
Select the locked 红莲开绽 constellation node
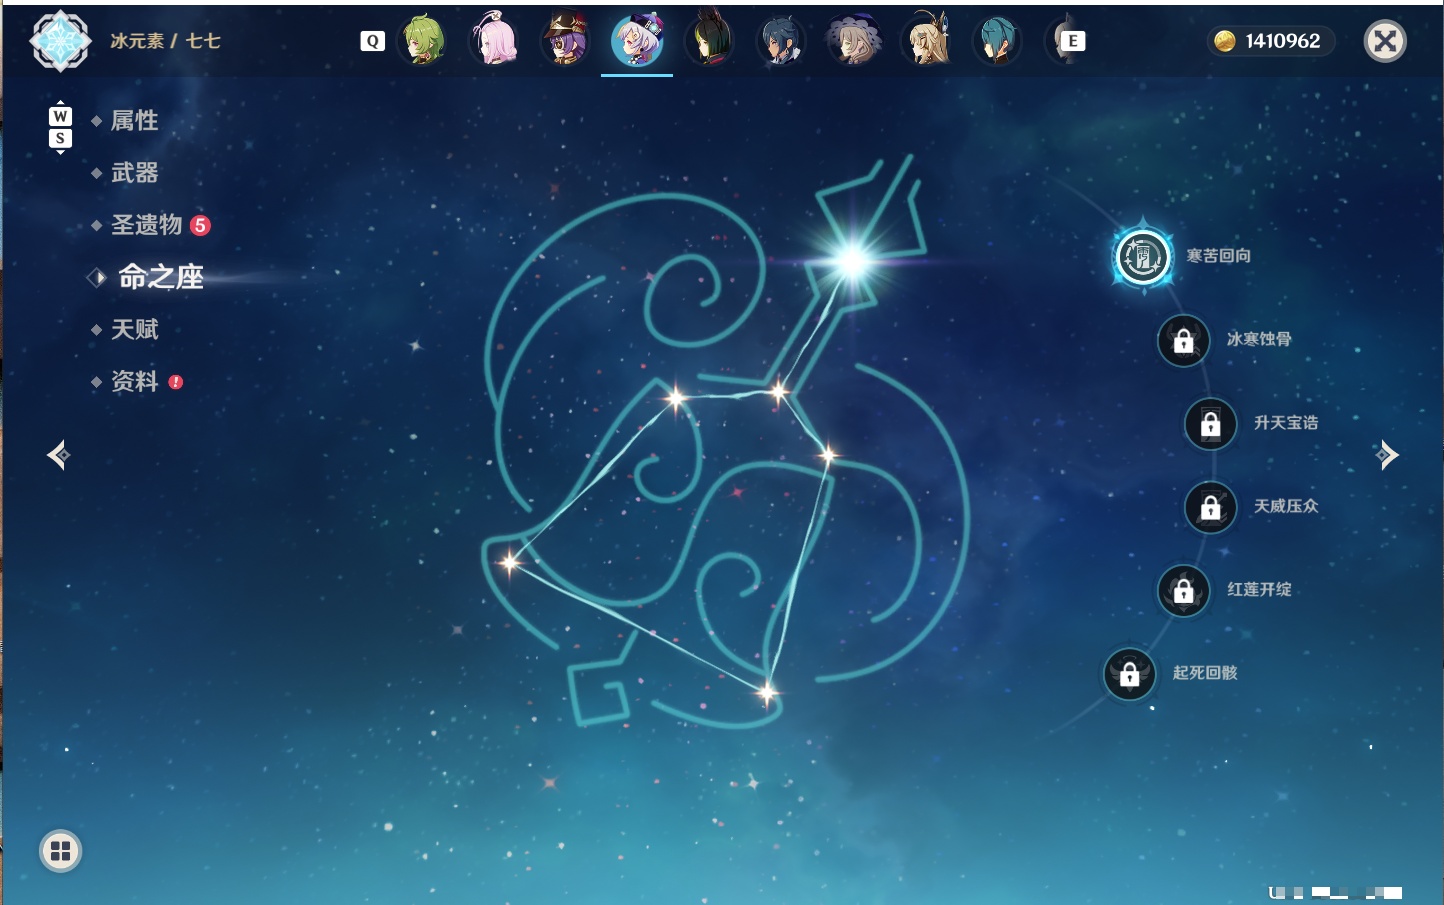(x=1183, y=591)
